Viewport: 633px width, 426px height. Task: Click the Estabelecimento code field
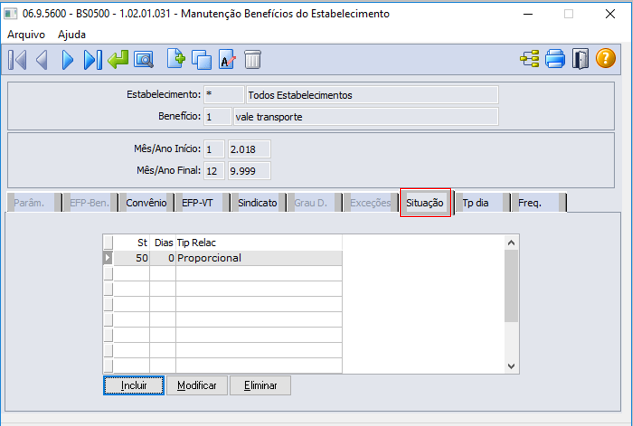click(224, 95)
